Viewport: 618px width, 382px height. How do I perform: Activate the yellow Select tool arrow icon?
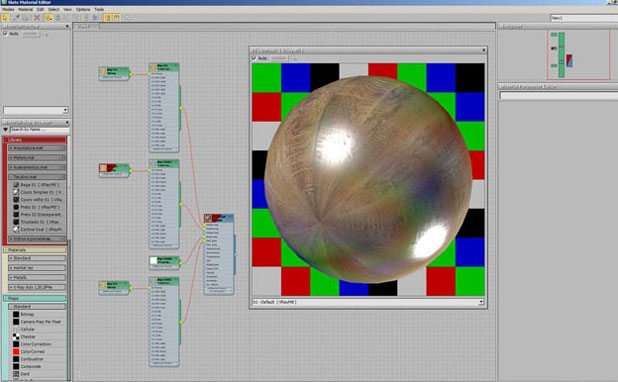pos(5,17)
